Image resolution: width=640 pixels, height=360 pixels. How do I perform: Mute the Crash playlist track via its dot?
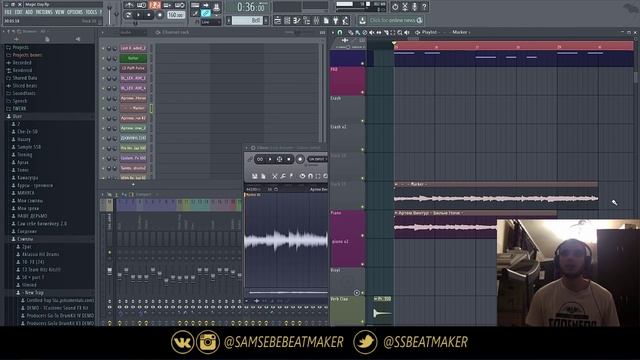pos(362,121)
